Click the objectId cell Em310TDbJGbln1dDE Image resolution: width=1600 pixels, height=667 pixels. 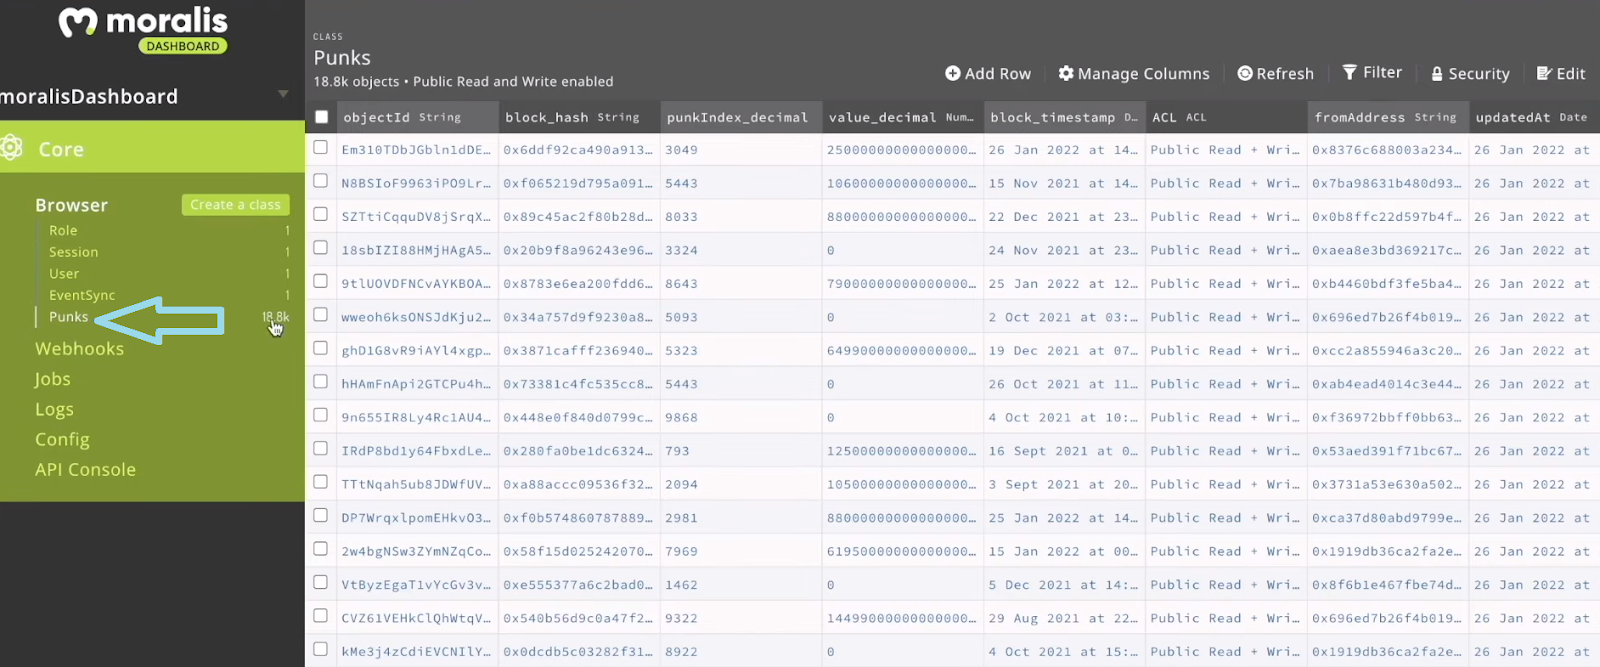tap(418, 149)
